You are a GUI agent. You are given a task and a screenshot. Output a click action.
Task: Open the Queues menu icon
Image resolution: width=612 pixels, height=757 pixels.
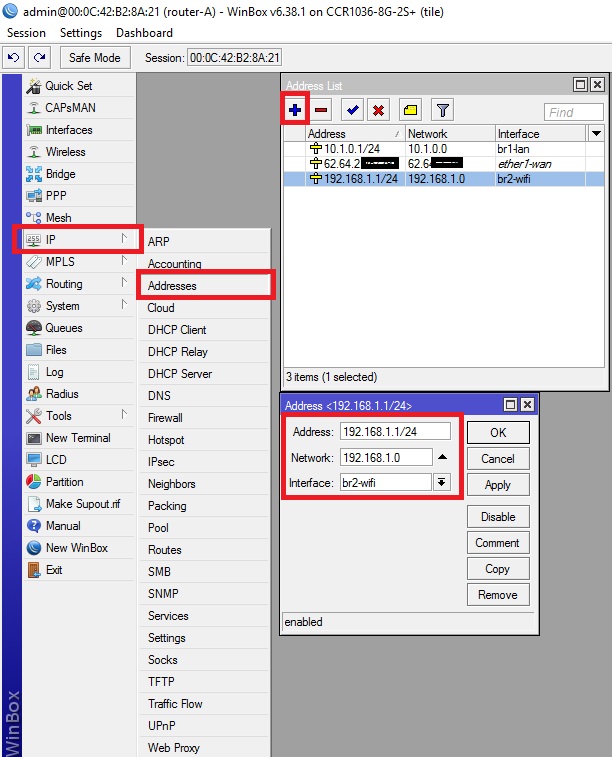tap(34, 328)
